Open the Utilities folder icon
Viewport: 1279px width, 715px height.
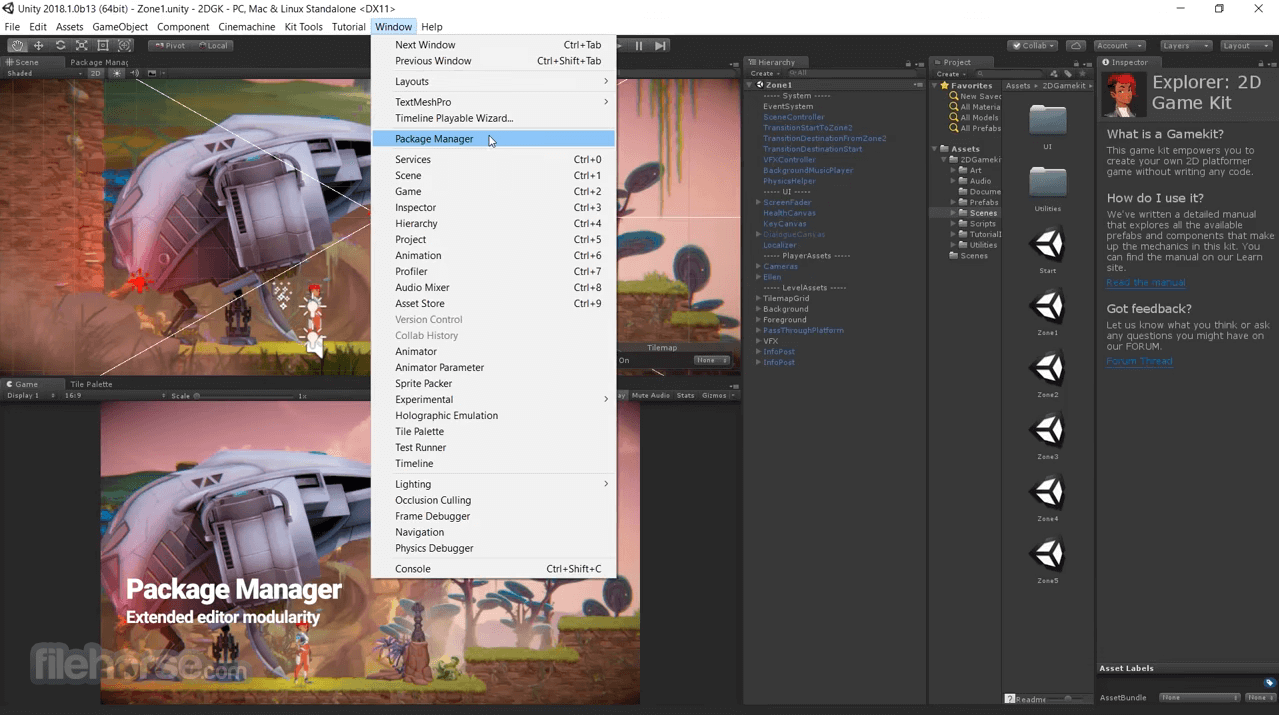coord(1047,182)
